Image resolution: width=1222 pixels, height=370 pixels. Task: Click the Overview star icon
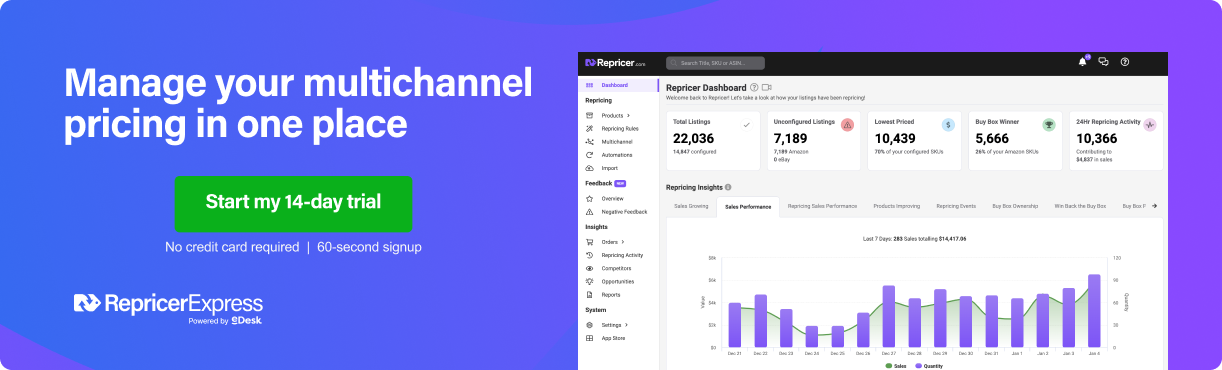click(x=589, y=199)
